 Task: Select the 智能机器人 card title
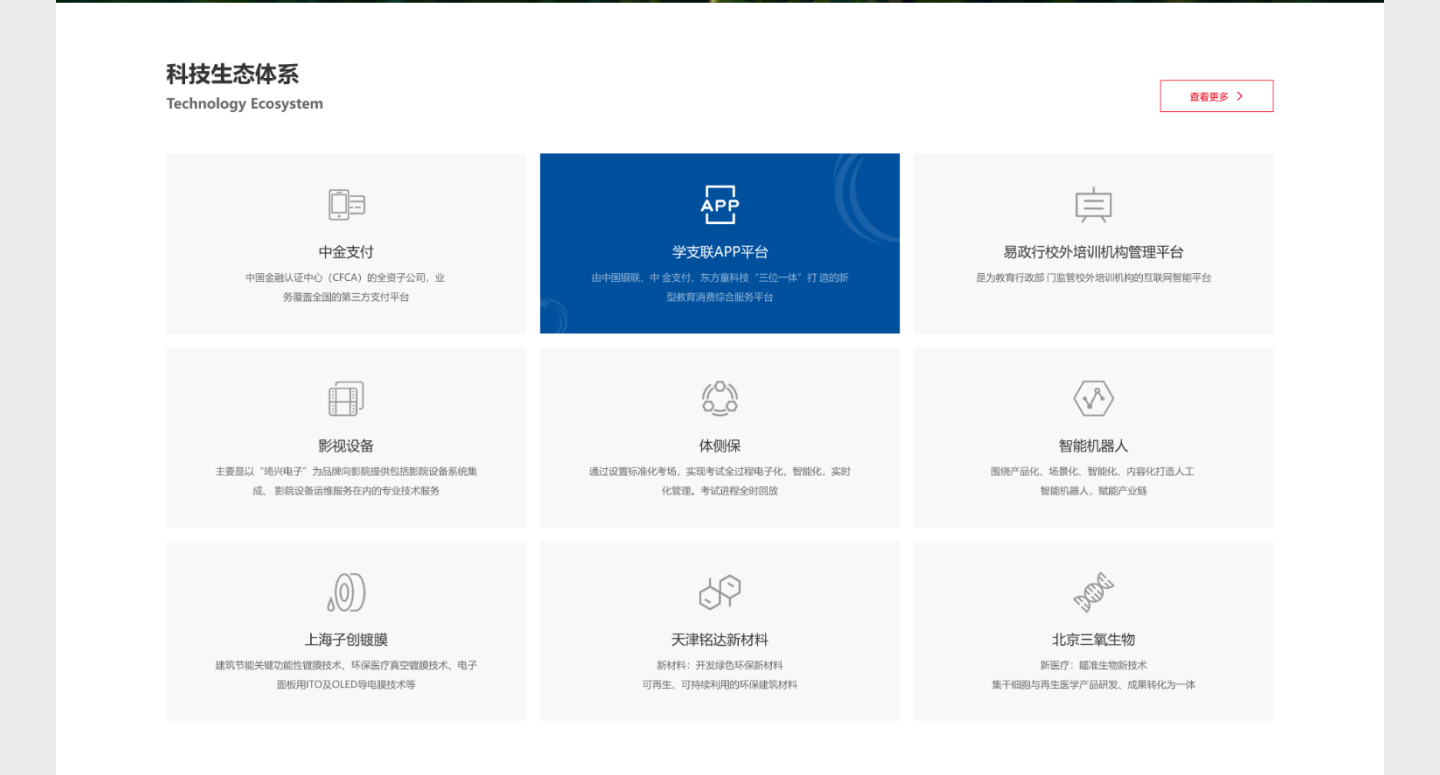pyautogui.click(x=1093, y=446)
